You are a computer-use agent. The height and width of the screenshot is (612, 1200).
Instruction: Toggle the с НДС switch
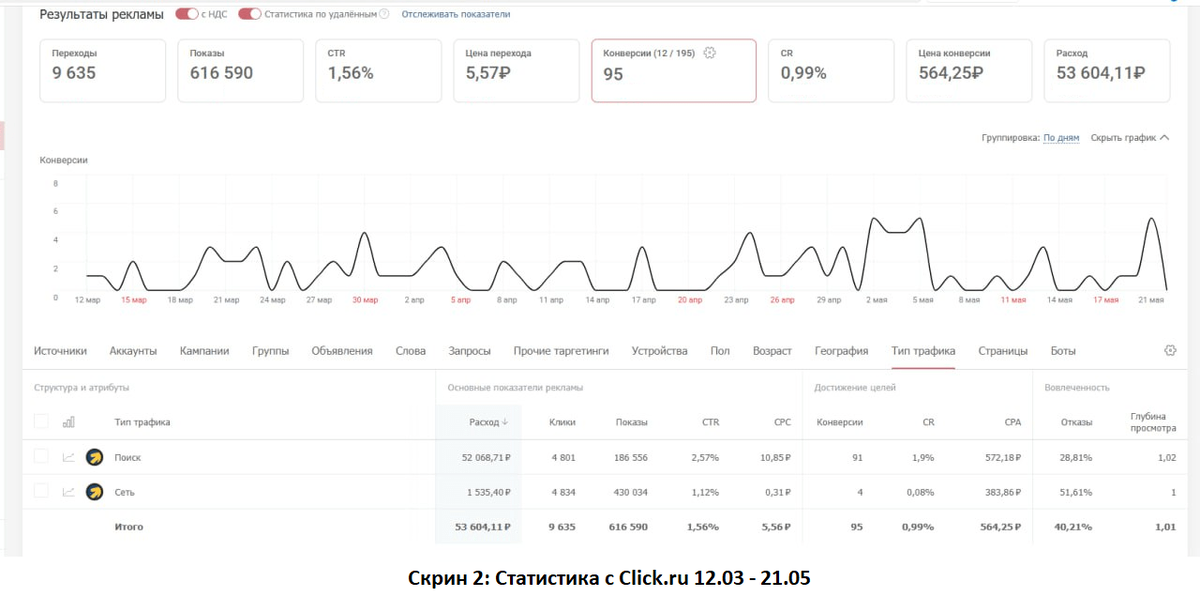click(186, 14)
